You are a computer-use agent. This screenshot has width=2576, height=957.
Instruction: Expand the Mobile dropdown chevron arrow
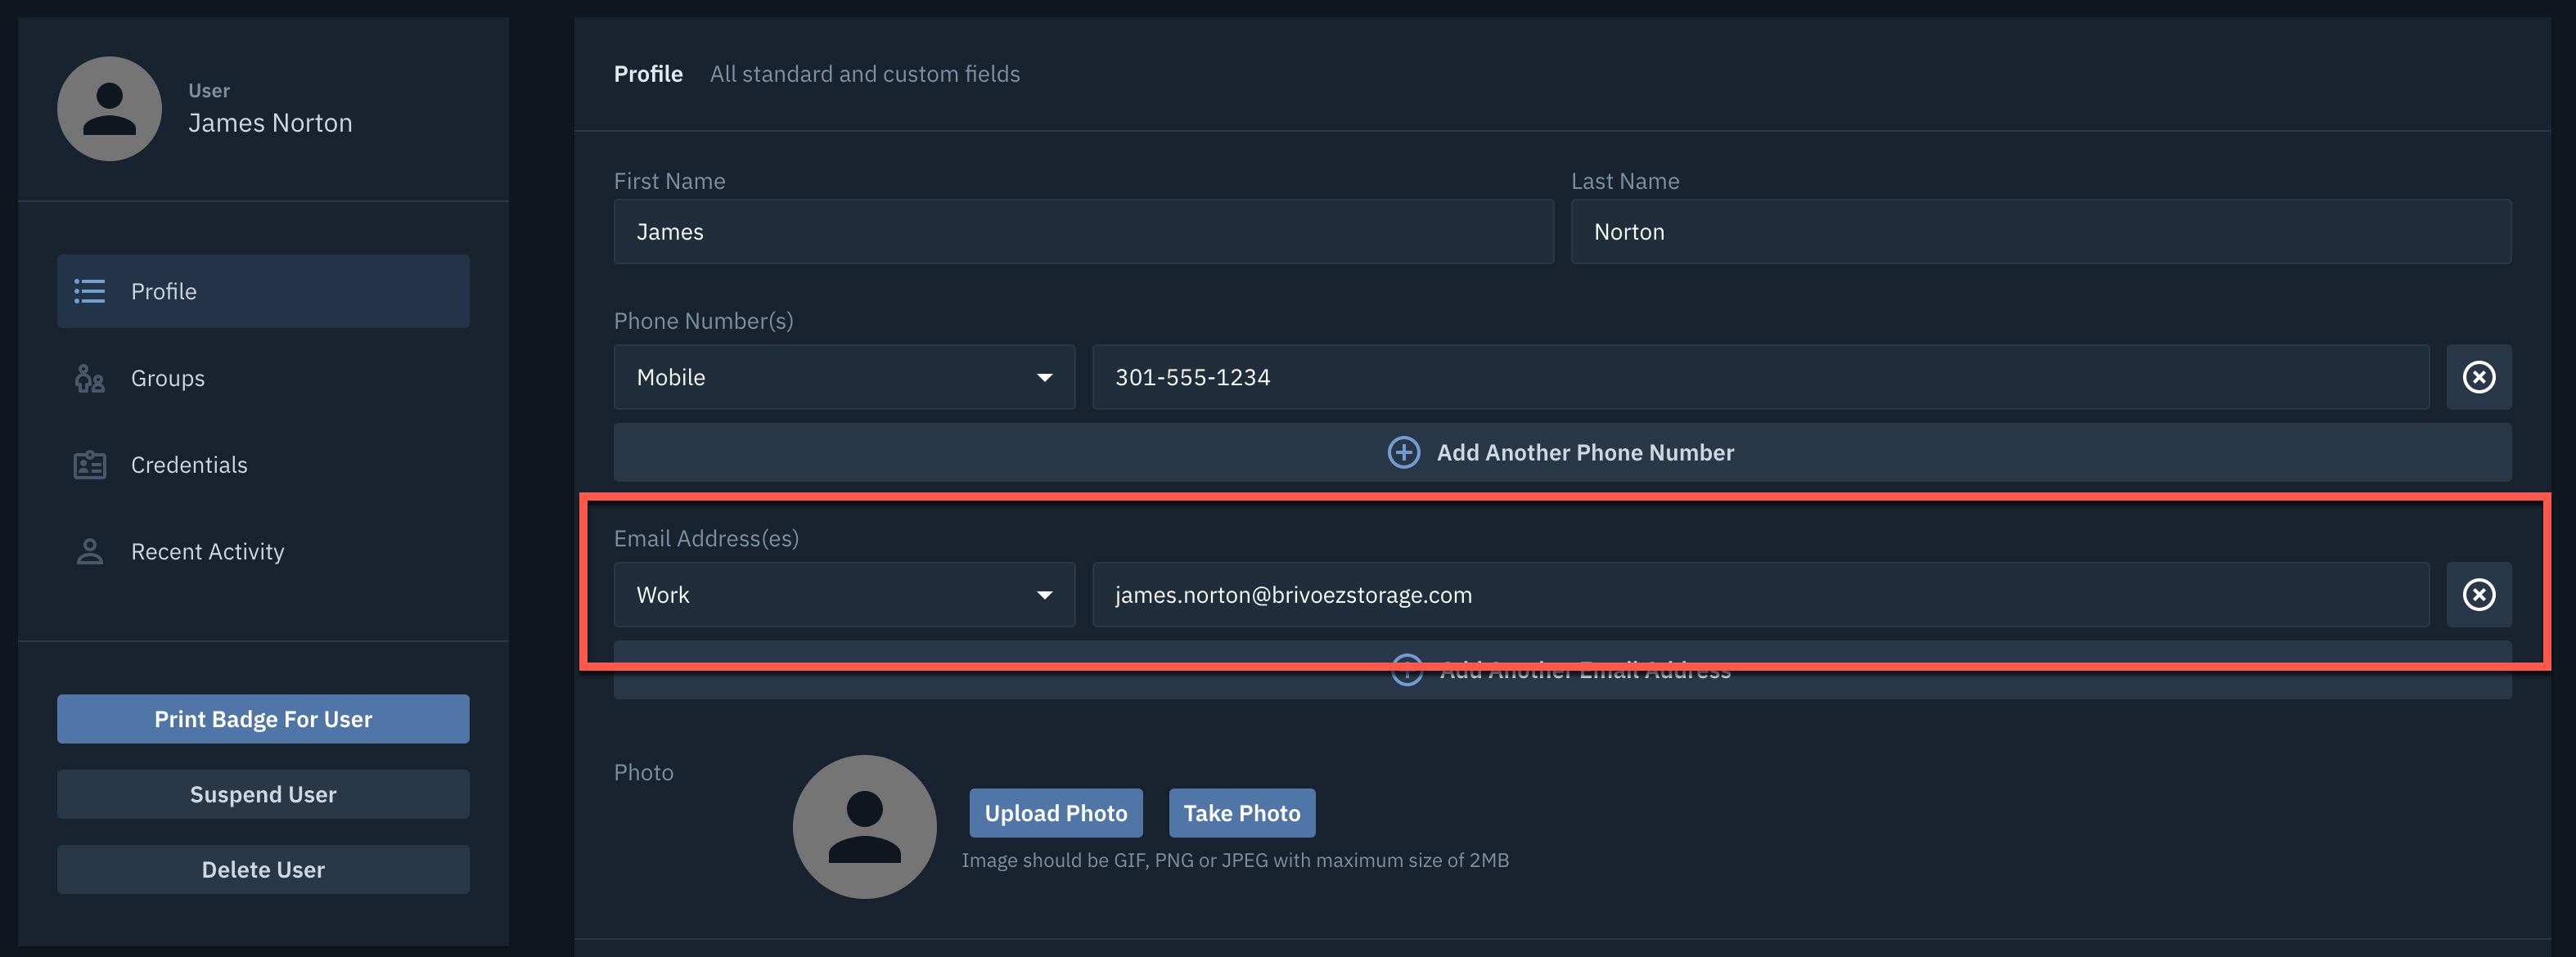(1044, 377)
